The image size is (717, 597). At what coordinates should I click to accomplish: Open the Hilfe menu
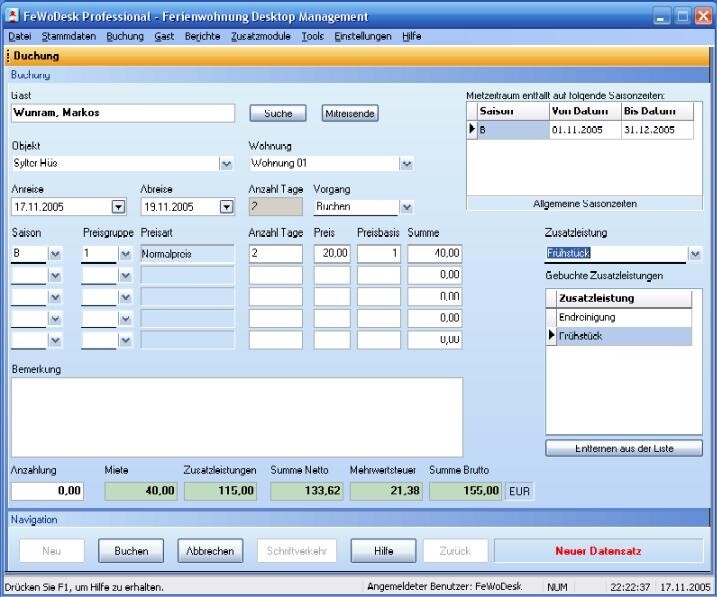click(x=412, y=37)
